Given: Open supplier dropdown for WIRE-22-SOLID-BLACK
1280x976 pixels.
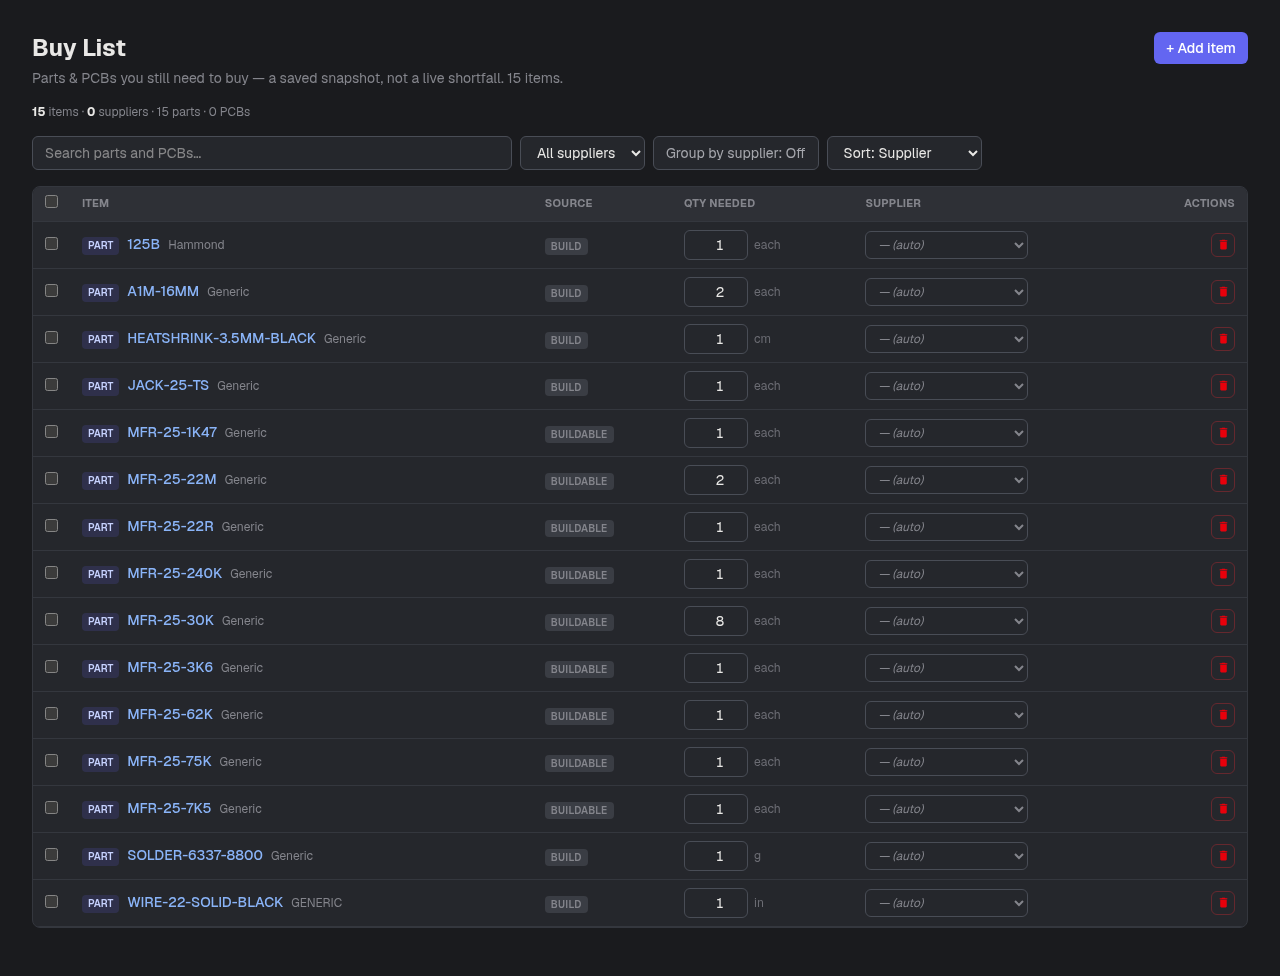Looking at the screenshot, I should [x=946, y=903].
